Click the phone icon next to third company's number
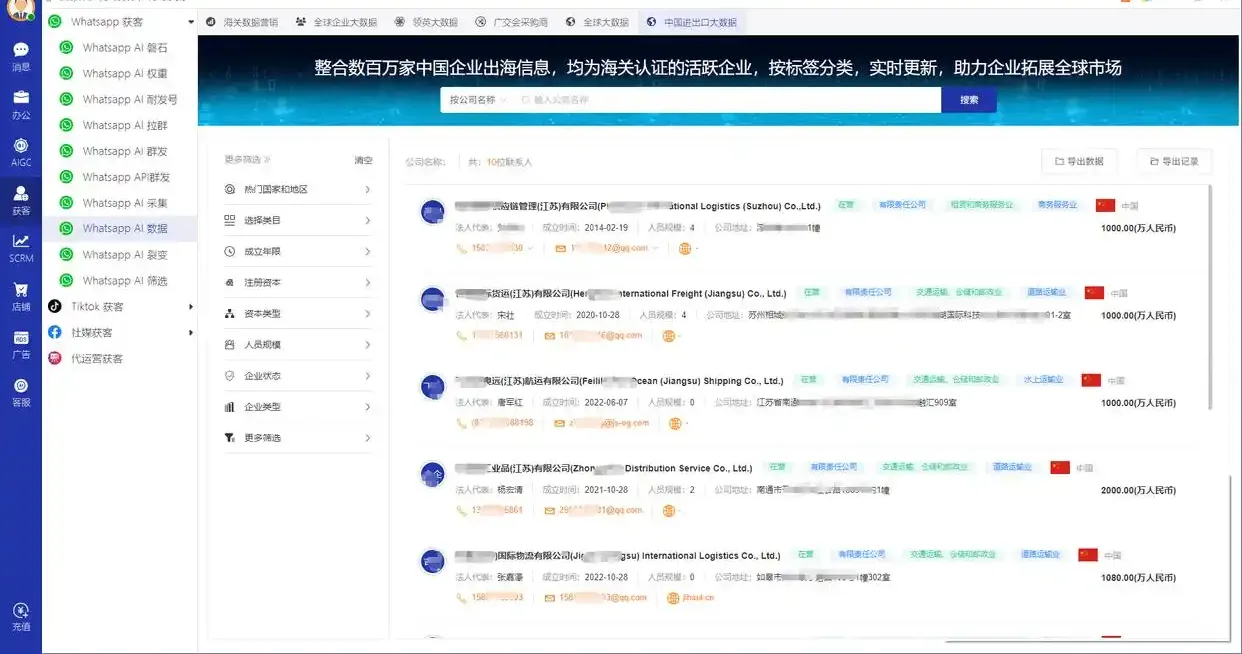The height and width of the screenshot is (654, 1242). click(x=459, y=423)
